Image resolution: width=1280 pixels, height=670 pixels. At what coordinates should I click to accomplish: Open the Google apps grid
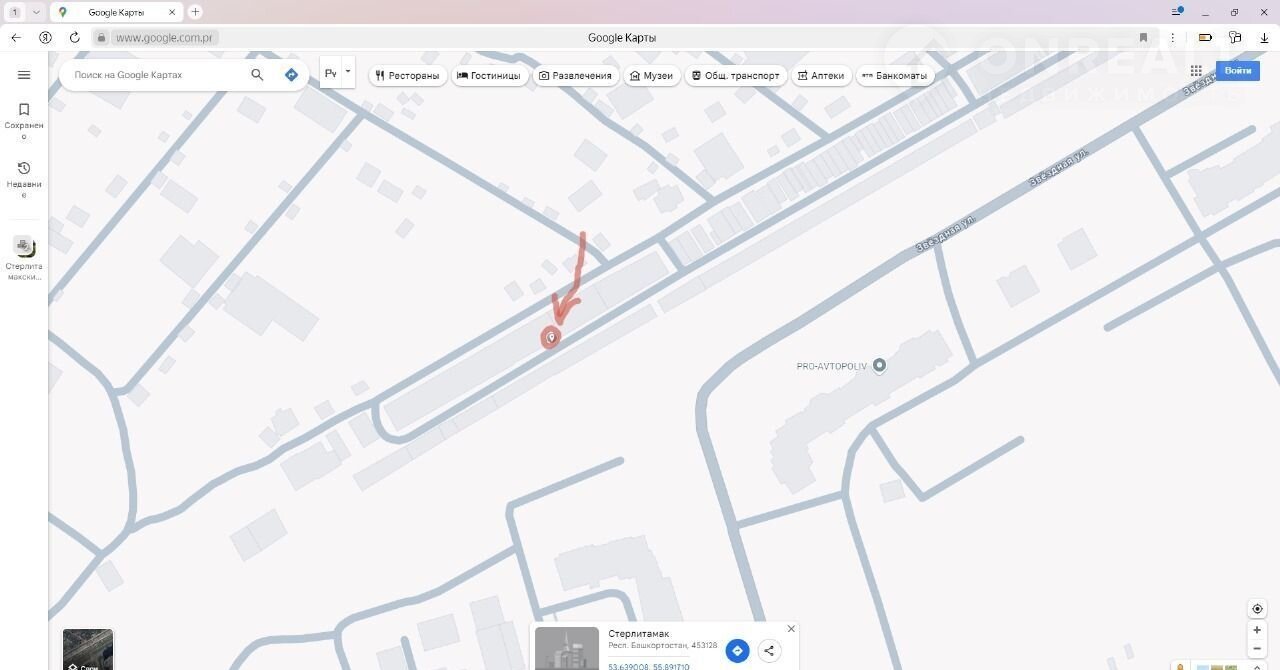click(x=1196, y=71)
